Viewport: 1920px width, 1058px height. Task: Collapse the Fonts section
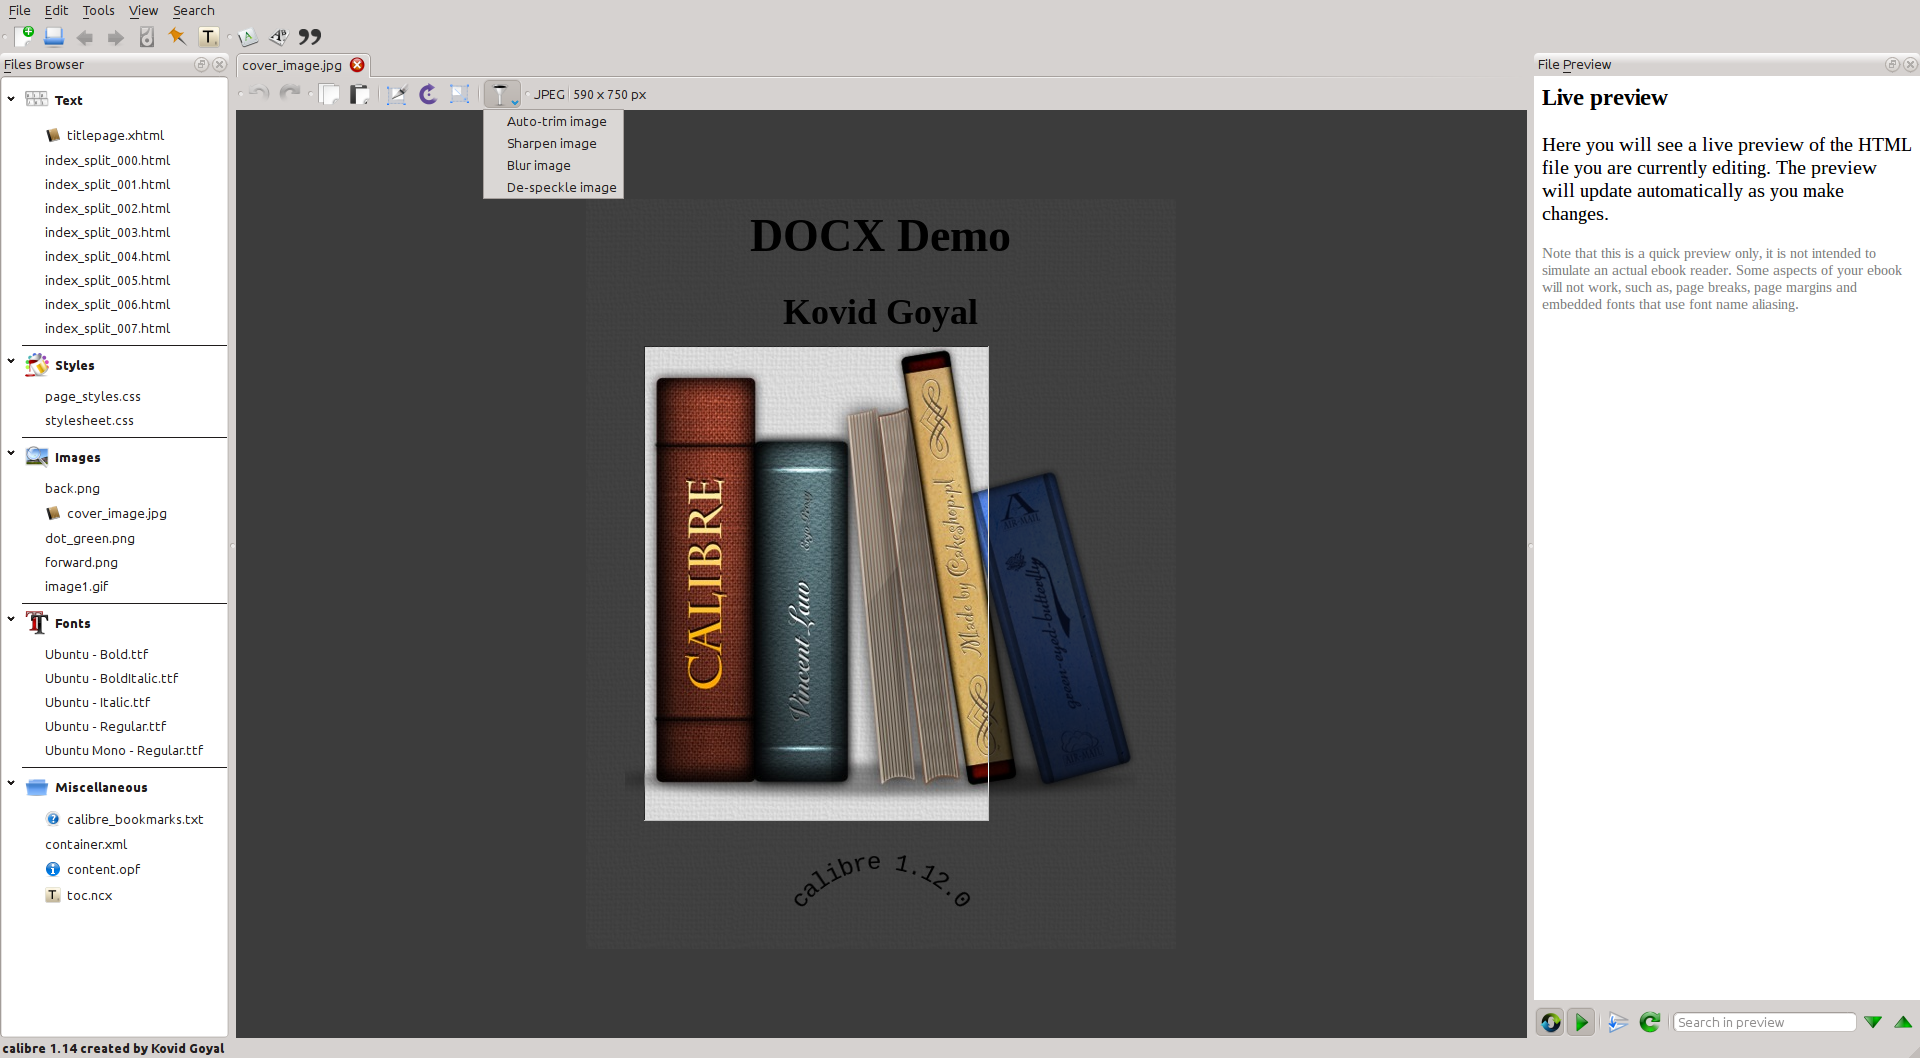click(11, 620)
